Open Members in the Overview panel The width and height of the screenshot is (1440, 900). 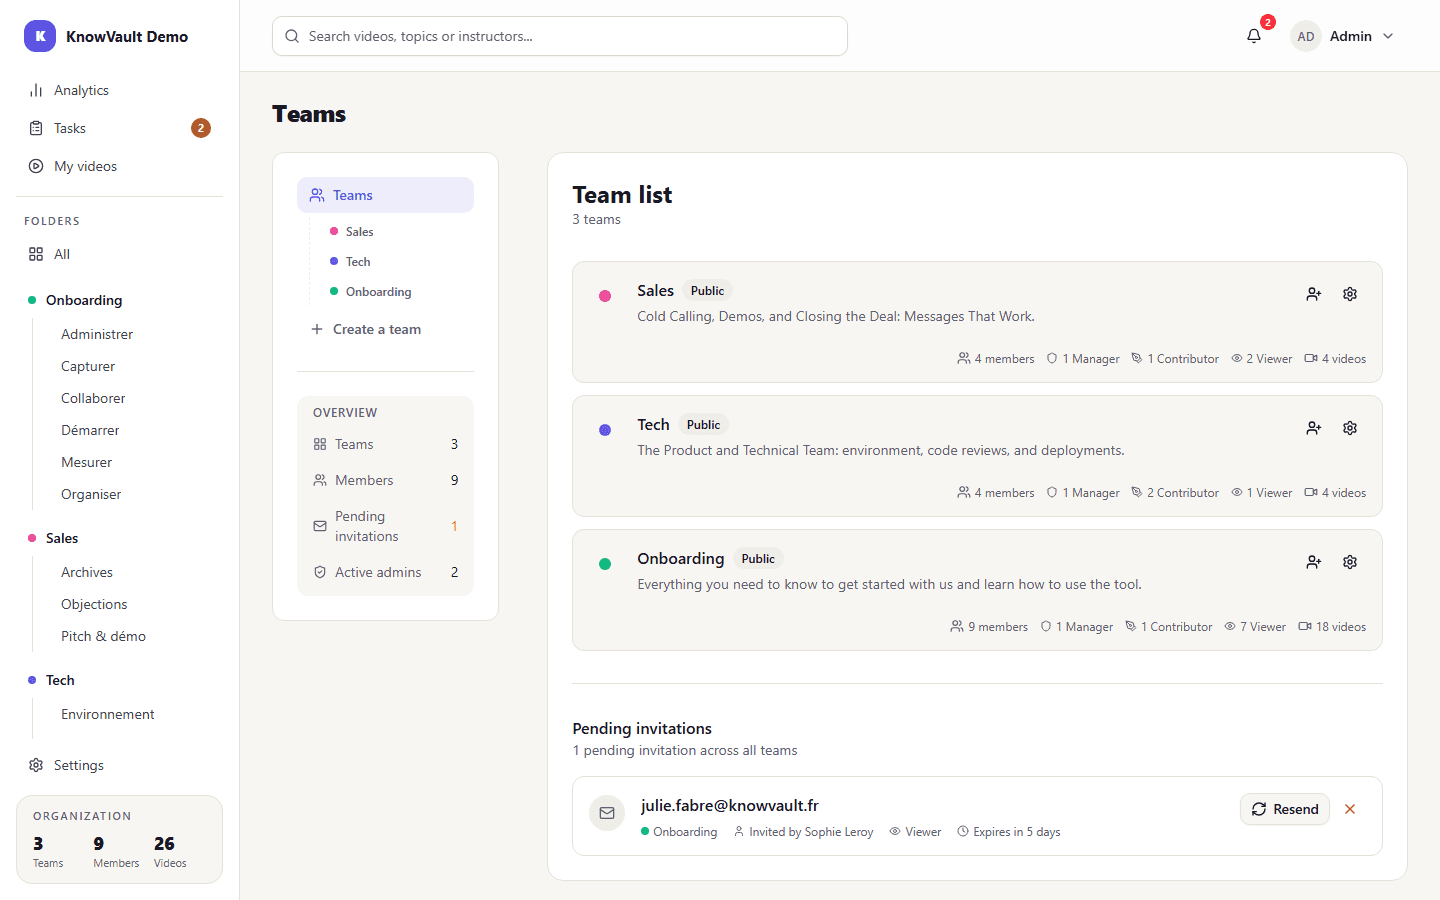point(385,480)
